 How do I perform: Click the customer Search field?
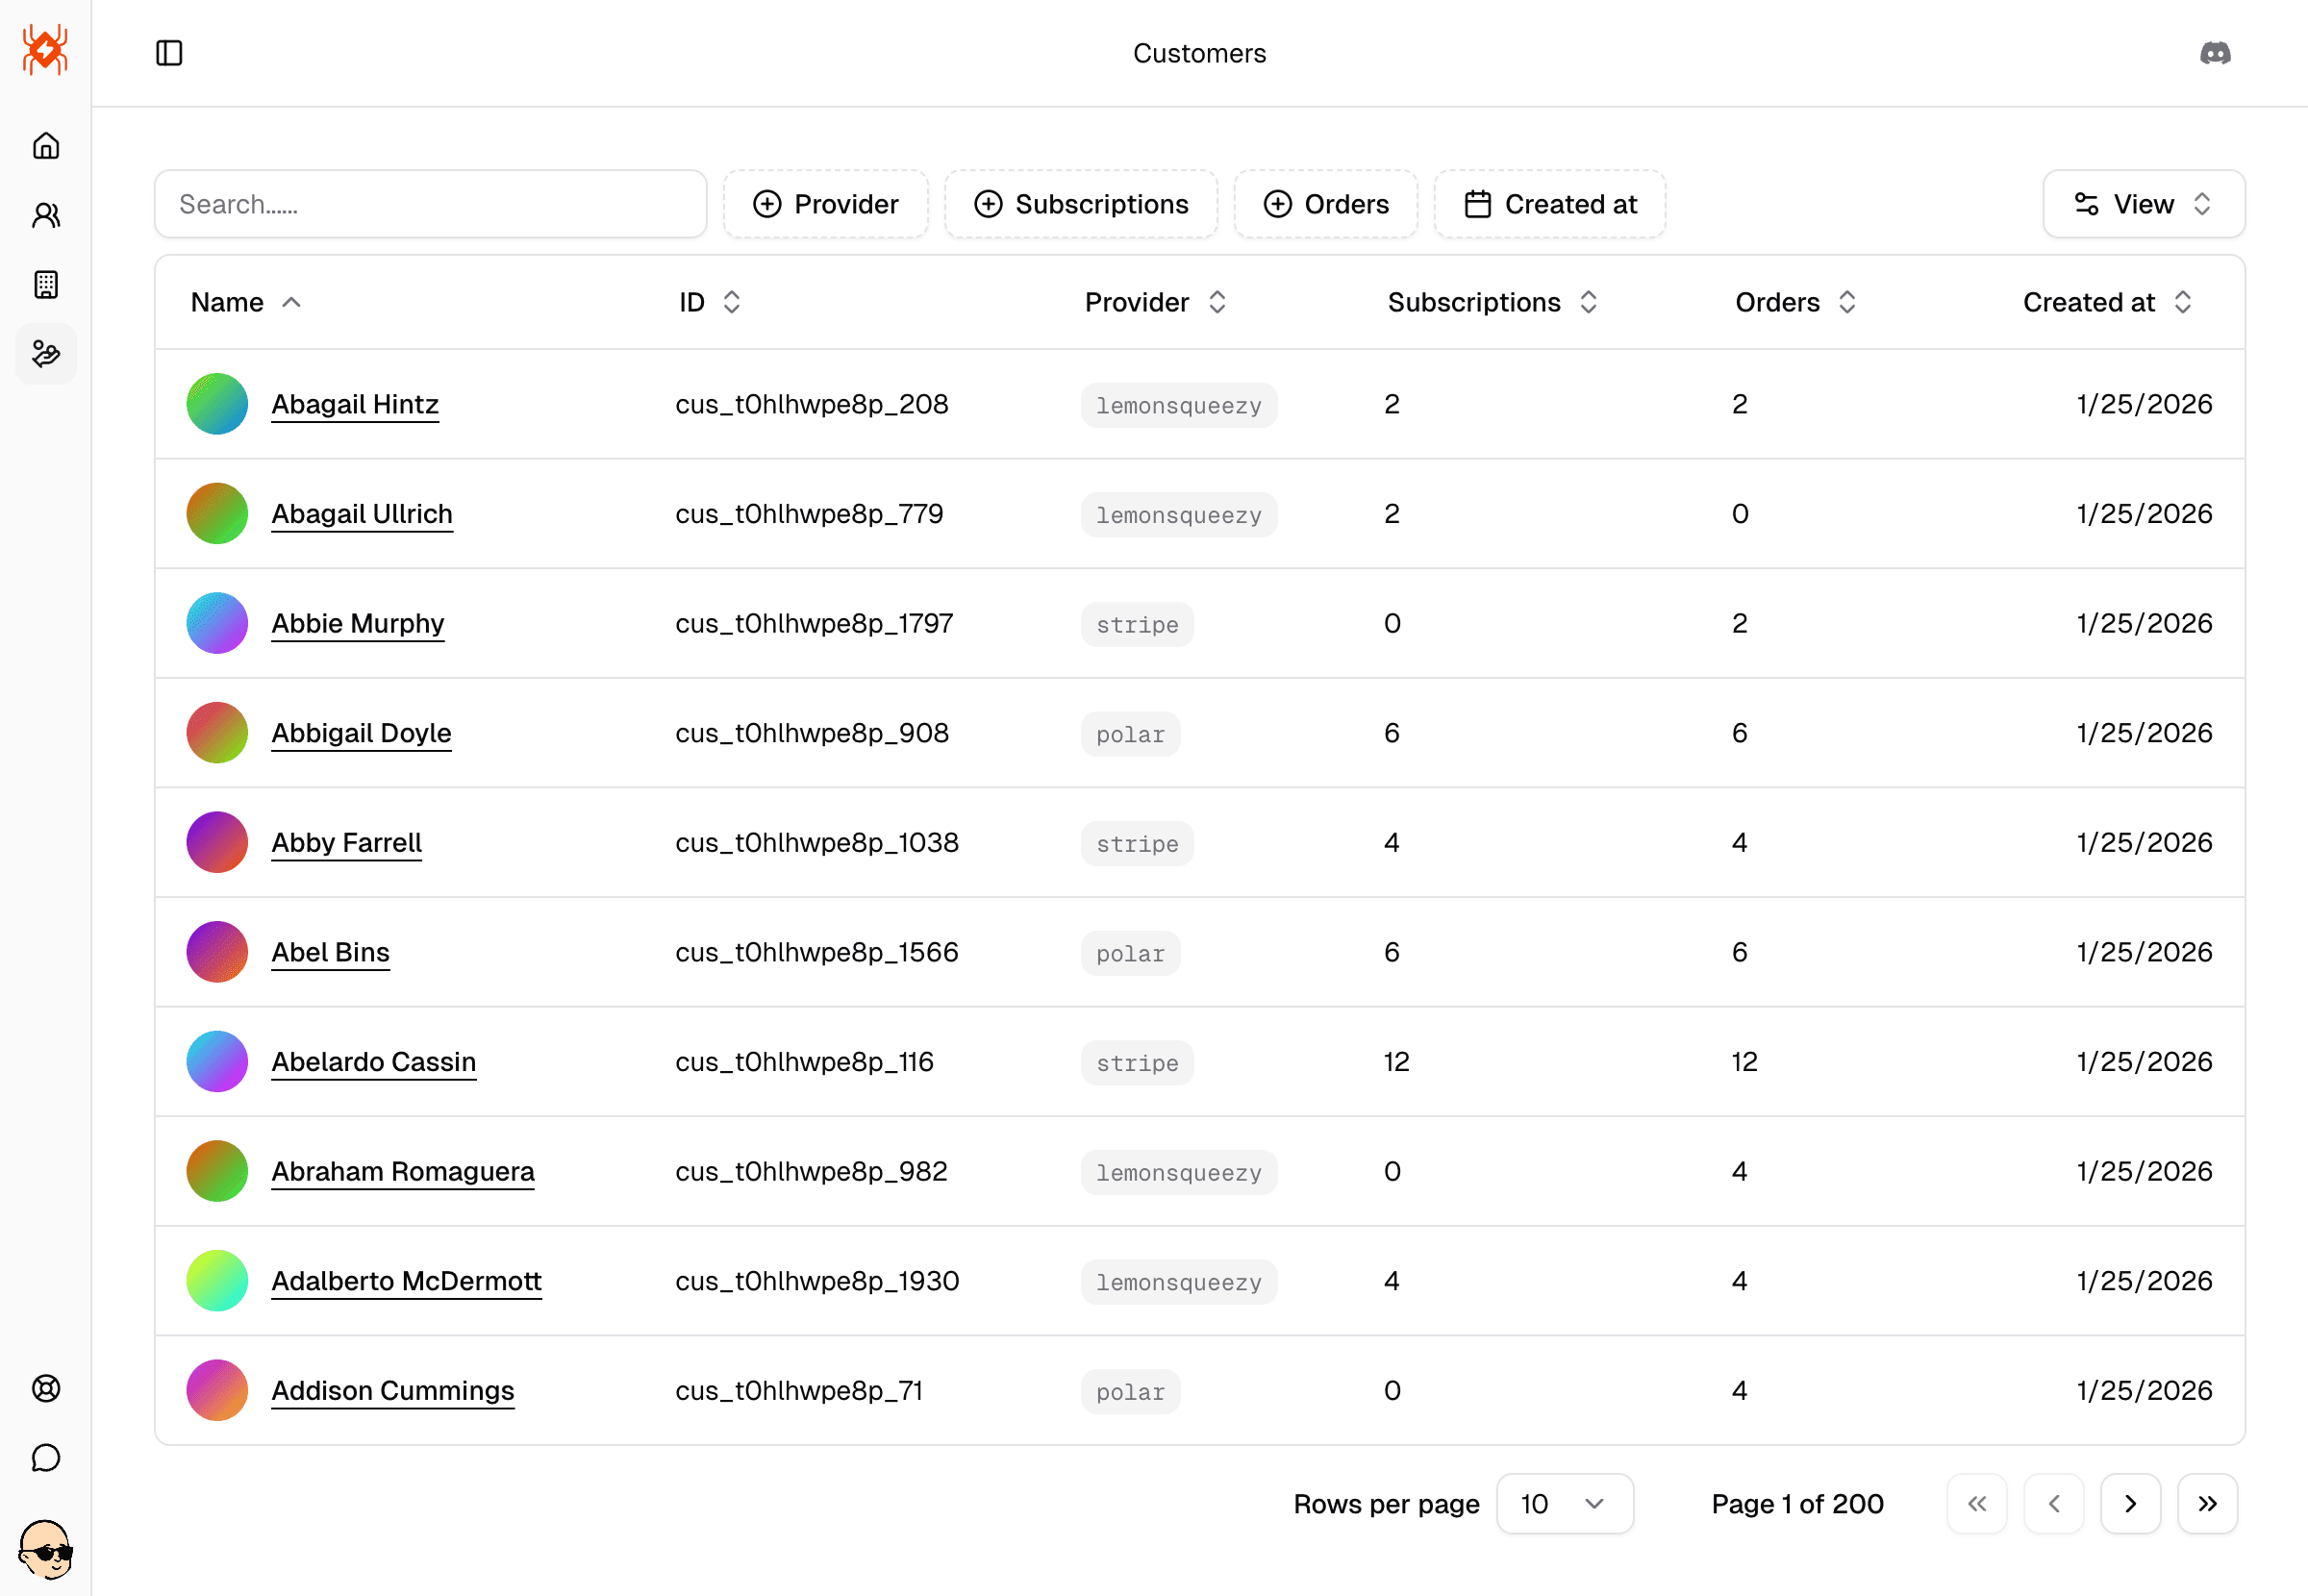pyautogui.click(x=430, y=204)
